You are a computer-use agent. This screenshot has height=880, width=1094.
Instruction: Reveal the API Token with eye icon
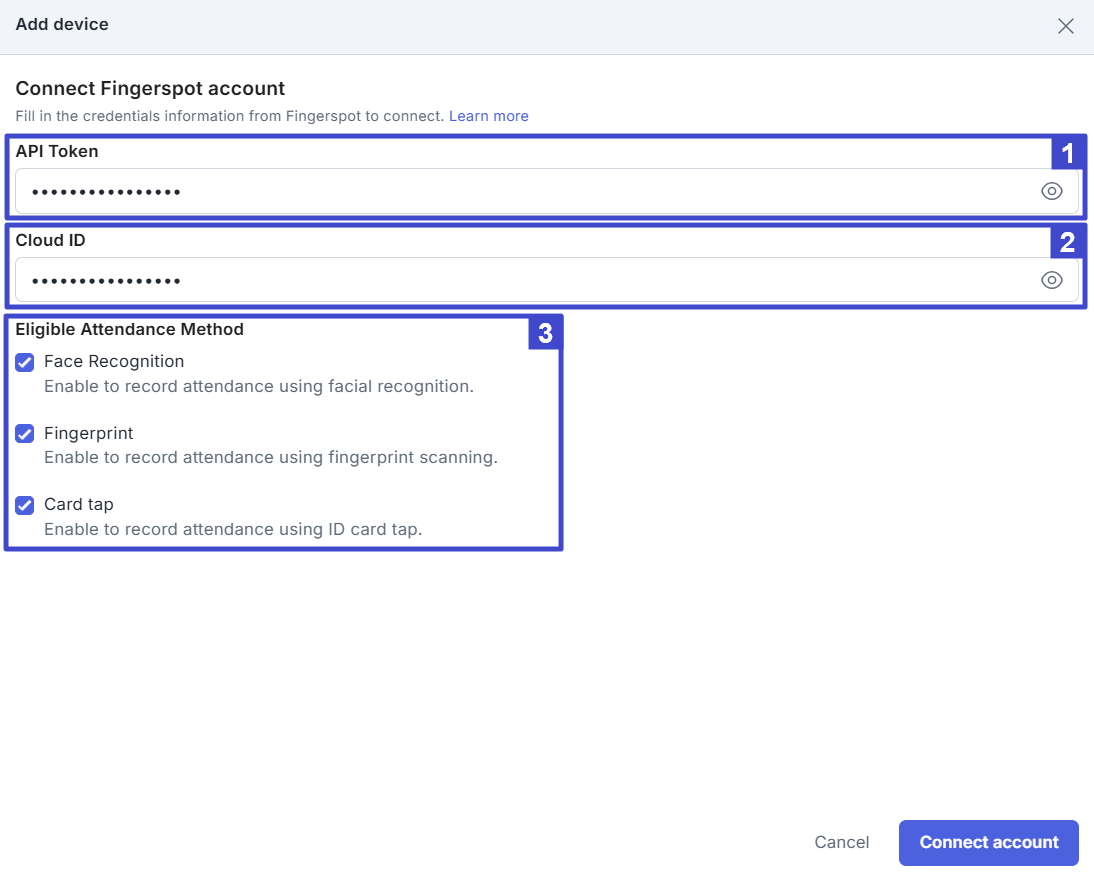[1051, 192]
